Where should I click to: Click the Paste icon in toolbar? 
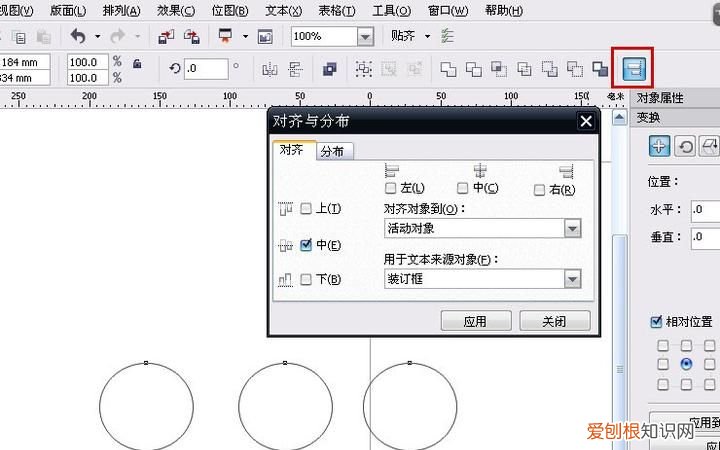pos(44,37)
